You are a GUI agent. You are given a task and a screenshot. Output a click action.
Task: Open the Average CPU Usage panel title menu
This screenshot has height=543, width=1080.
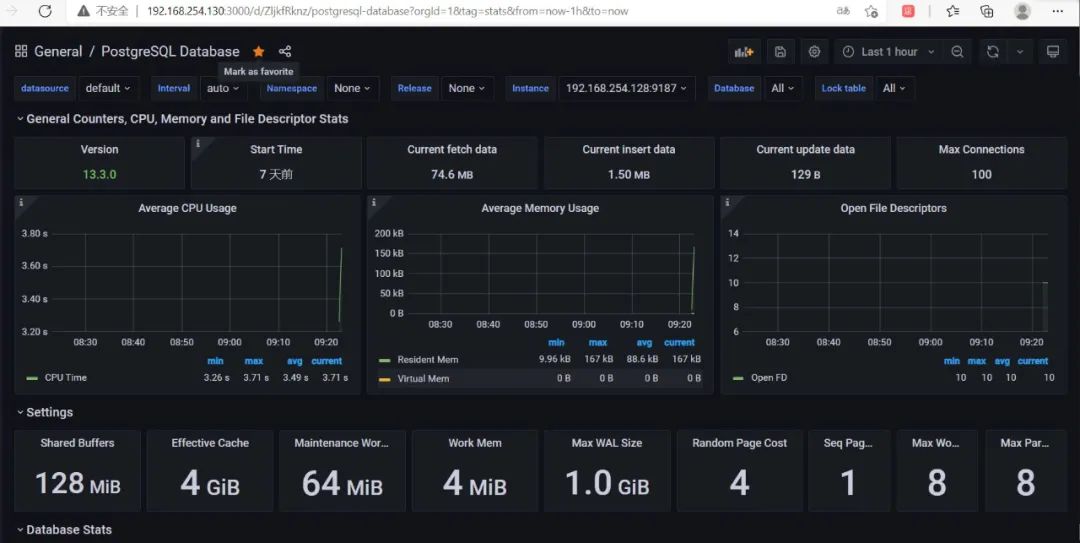pyautogui.click(x=187, y=208)
